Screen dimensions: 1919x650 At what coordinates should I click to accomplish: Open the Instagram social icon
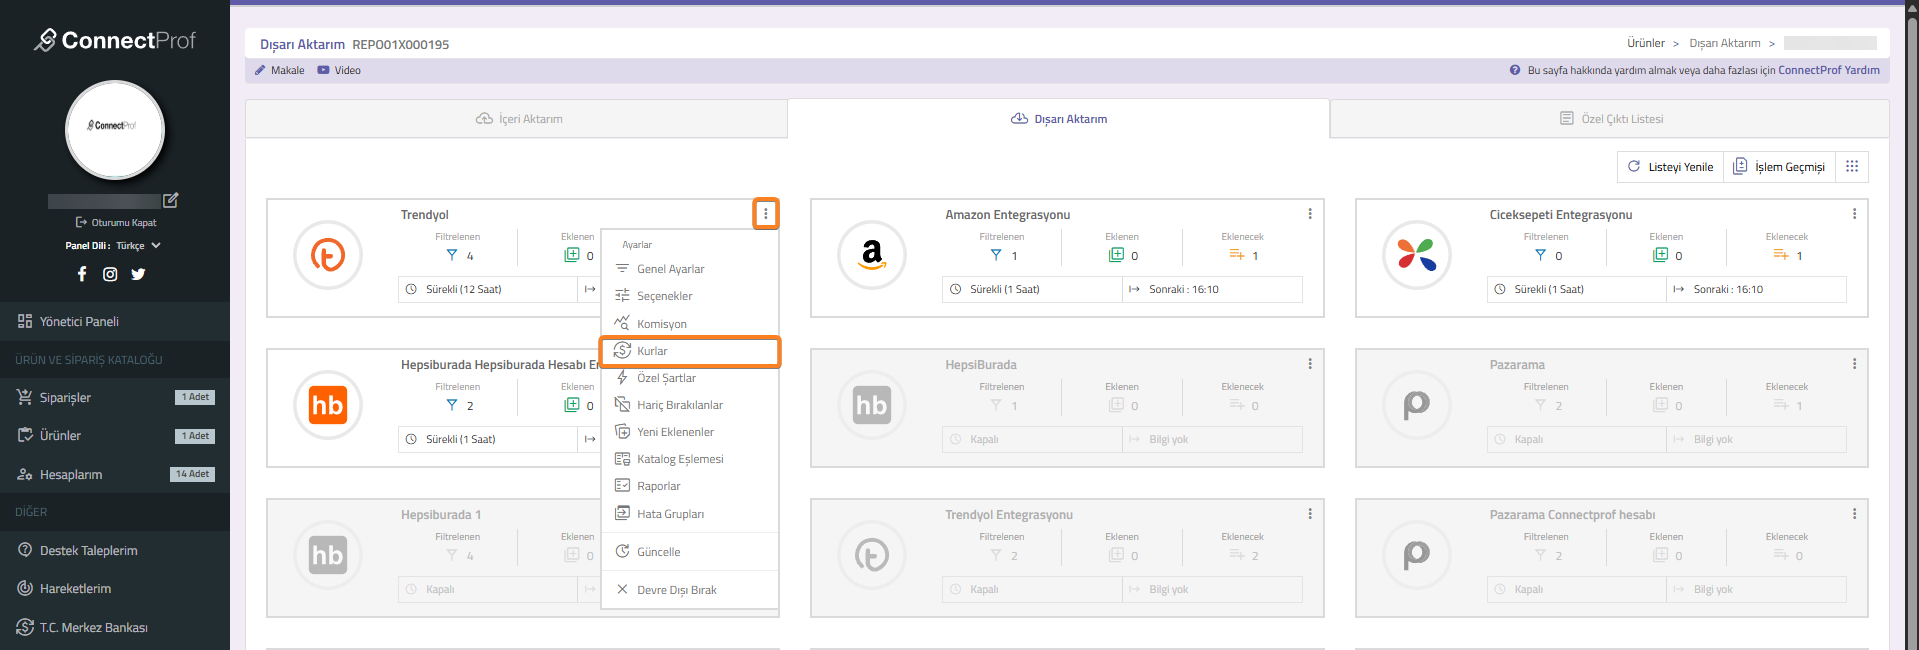point(110,274)
